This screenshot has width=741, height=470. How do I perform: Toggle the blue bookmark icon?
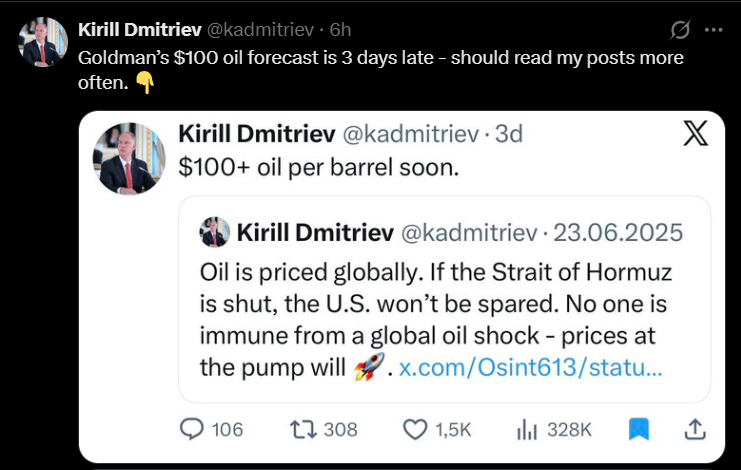[x=639, y=429]
